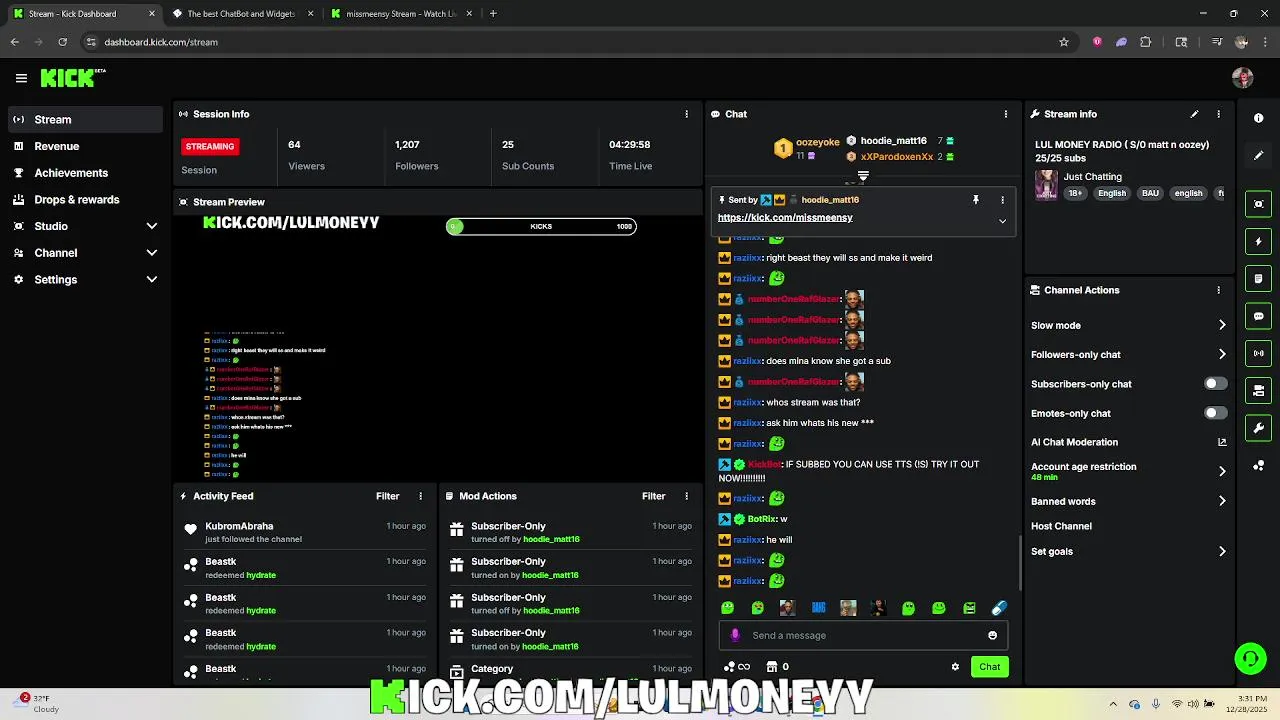Expand the pinned message chevron
This screenshot has width=1280, height=720.
(1002, 221)
